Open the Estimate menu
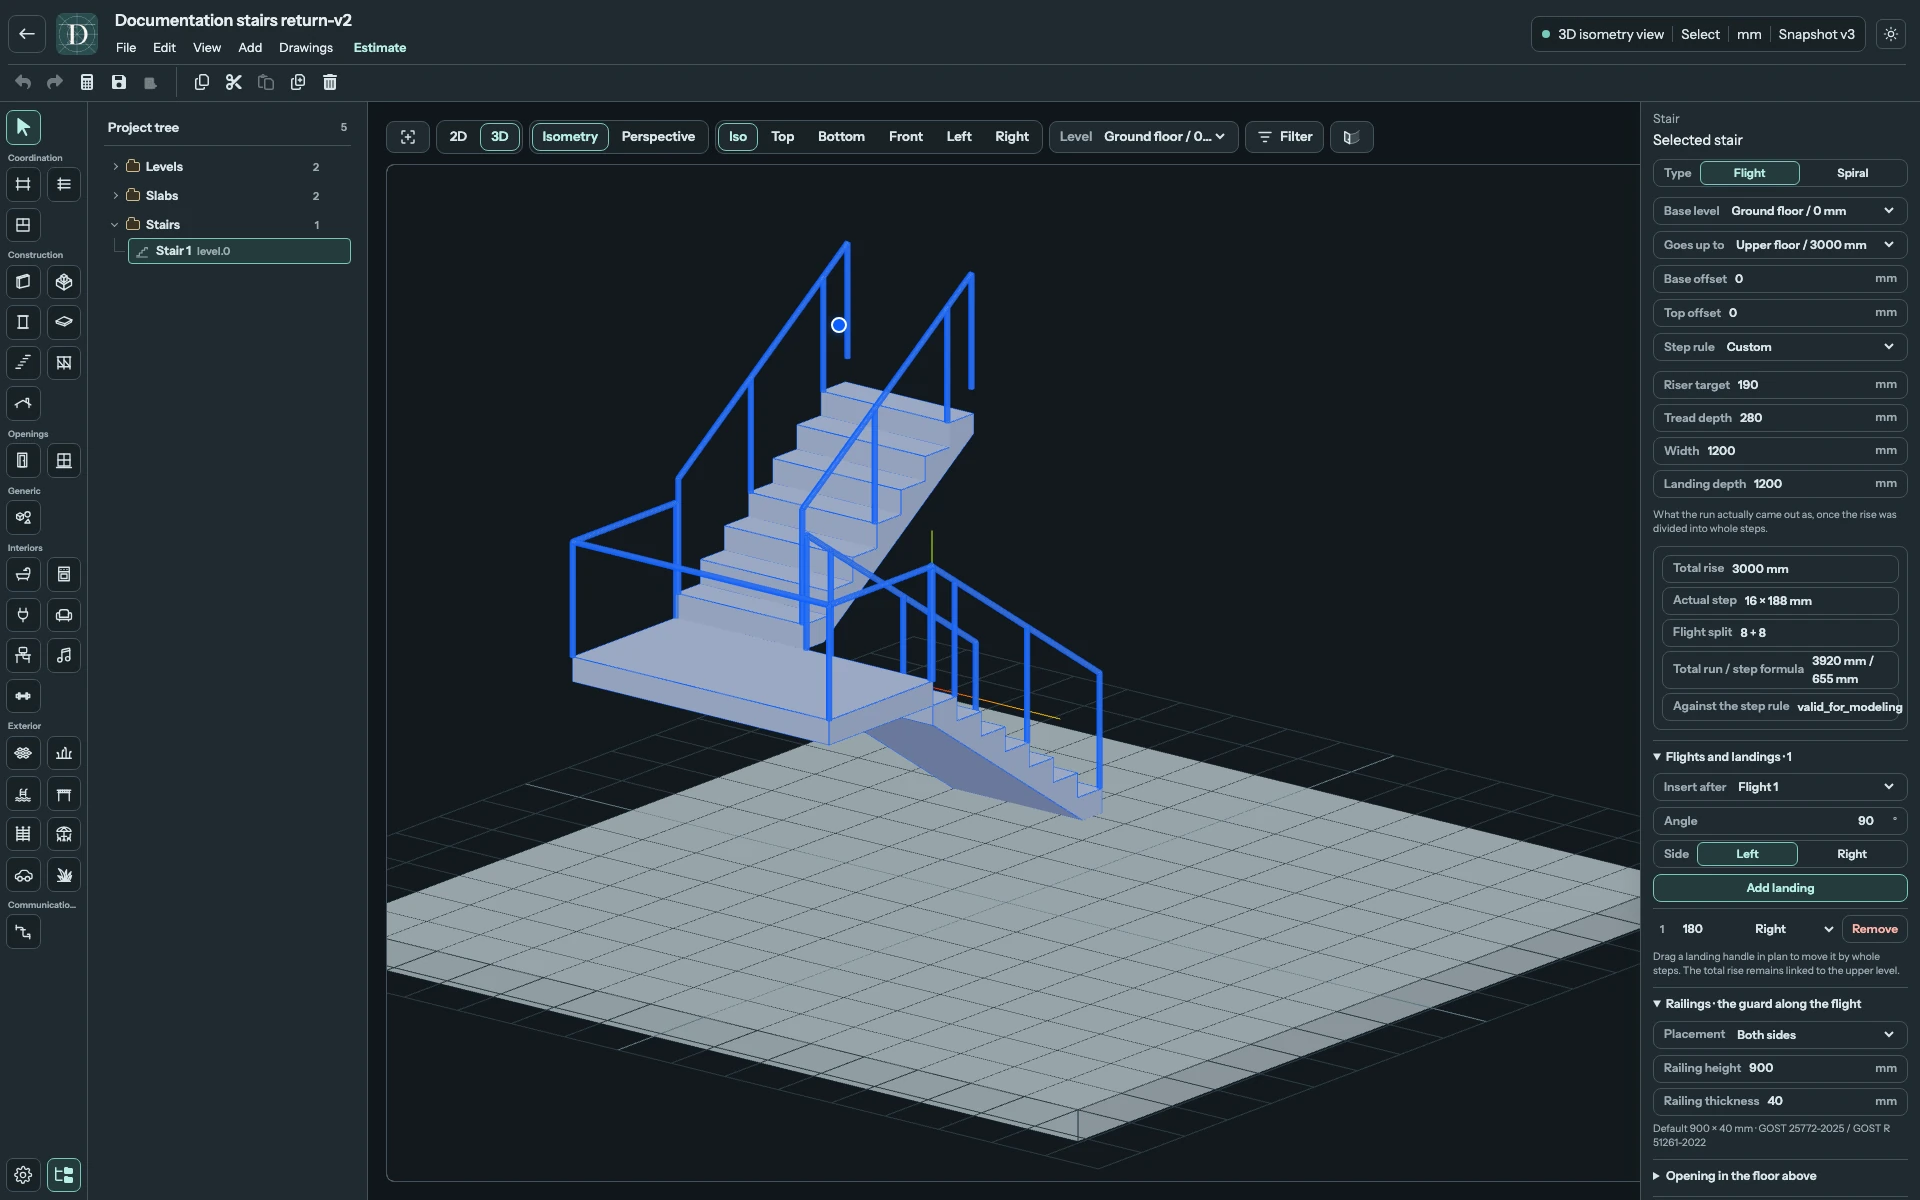Screen dimensions: 1920x1200 coord(380,48)
